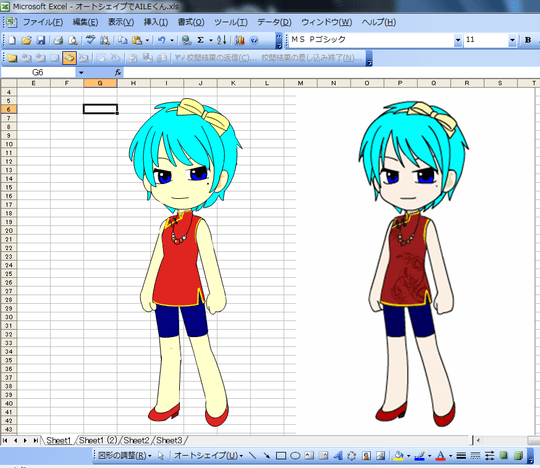The image size is (540, 468).
Task: Insert a diagram or organization chart
Action: click(352, 456)
